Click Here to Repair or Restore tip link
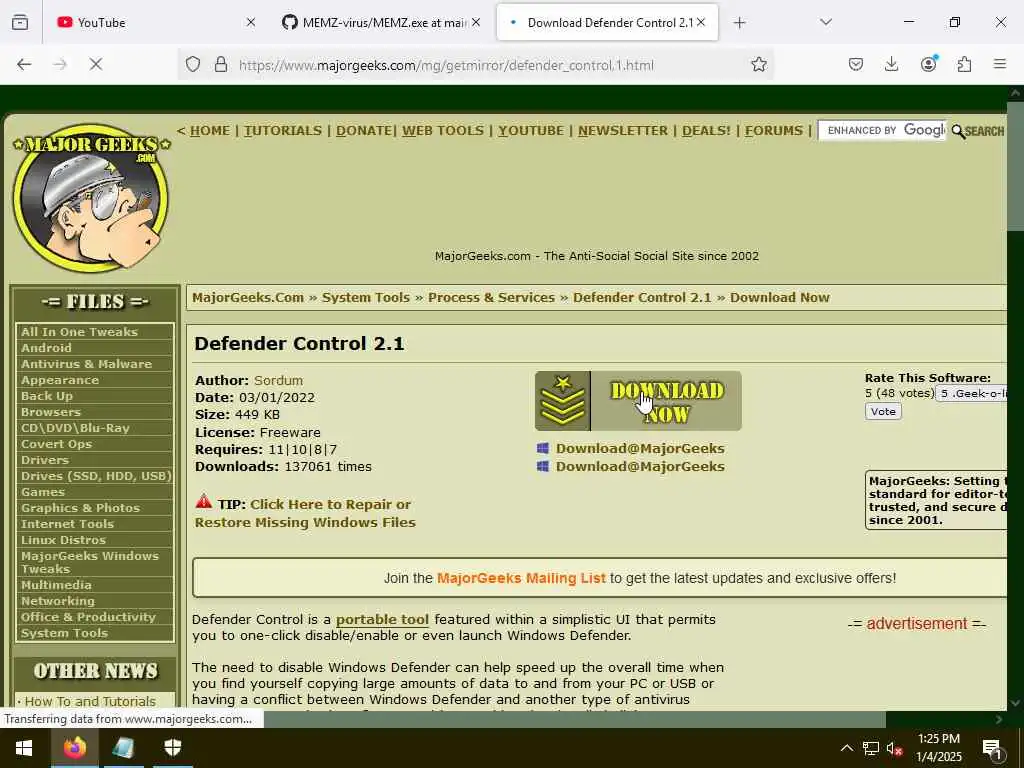This screenshot has width=1024, height=768. [x=305, y=513]
